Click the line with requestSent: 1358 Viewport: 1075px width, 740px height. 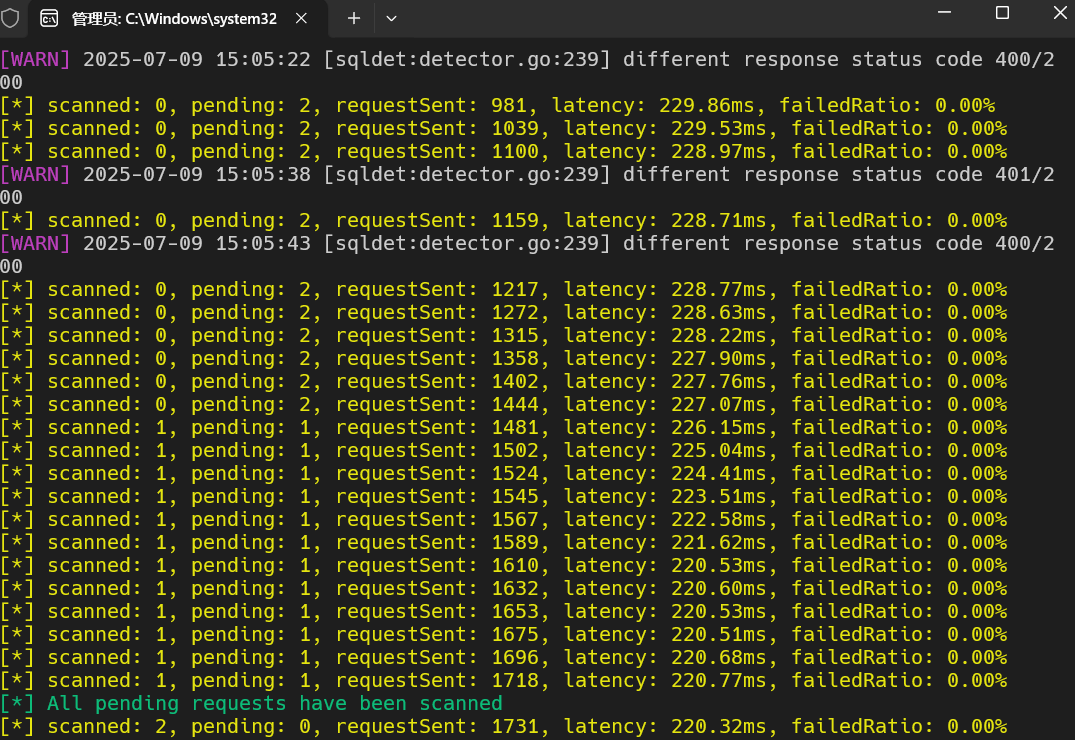click(504, 358)
